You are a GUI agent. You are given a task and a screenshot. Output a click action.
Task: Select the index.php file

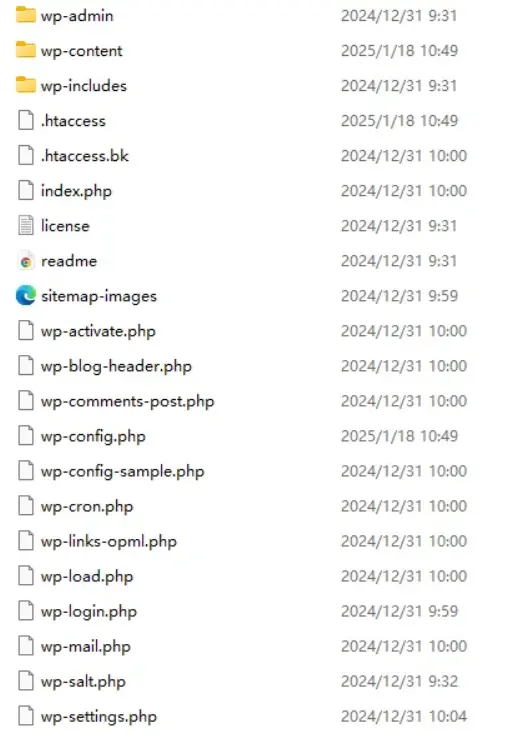tap(76, 191)
